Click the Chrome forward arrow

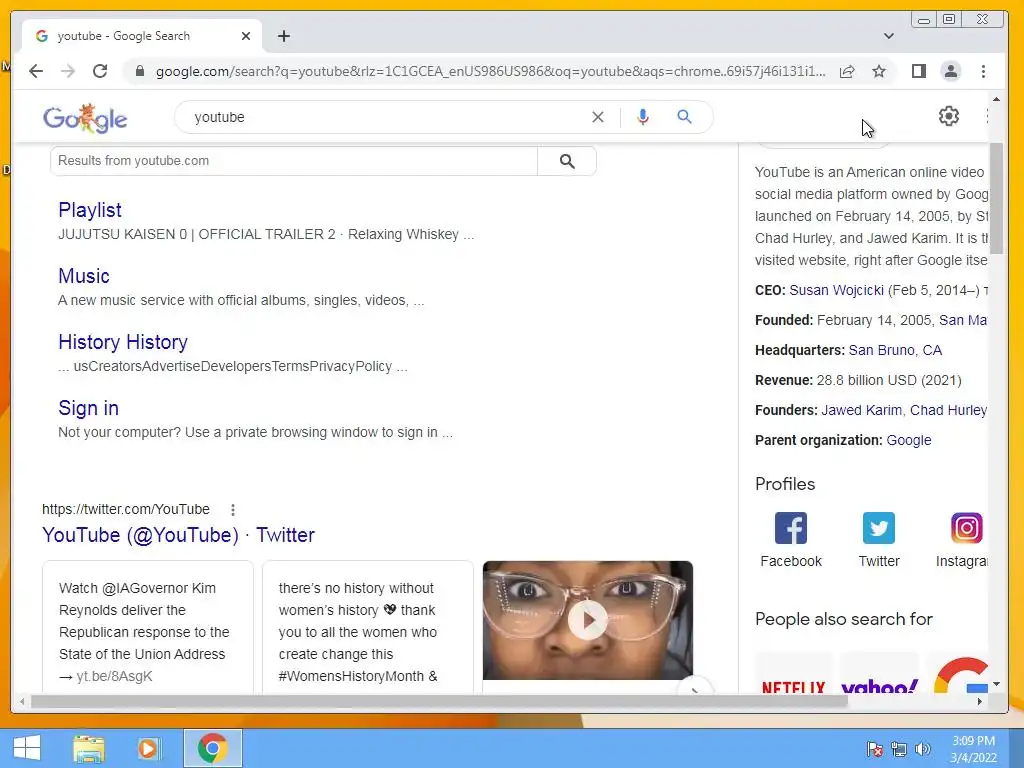tap(68, 71)
